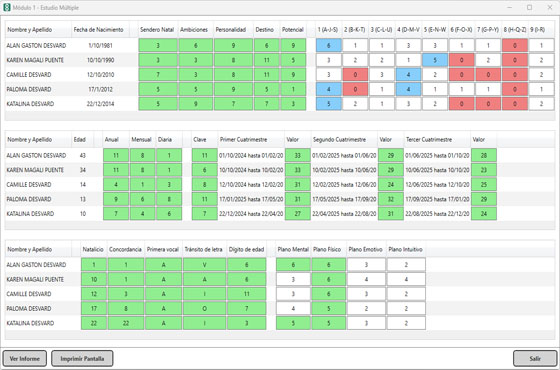Screen dimensions: 560x370
Task: Sort by Fecha de Nacimiento column header
Action: (100, 30)
